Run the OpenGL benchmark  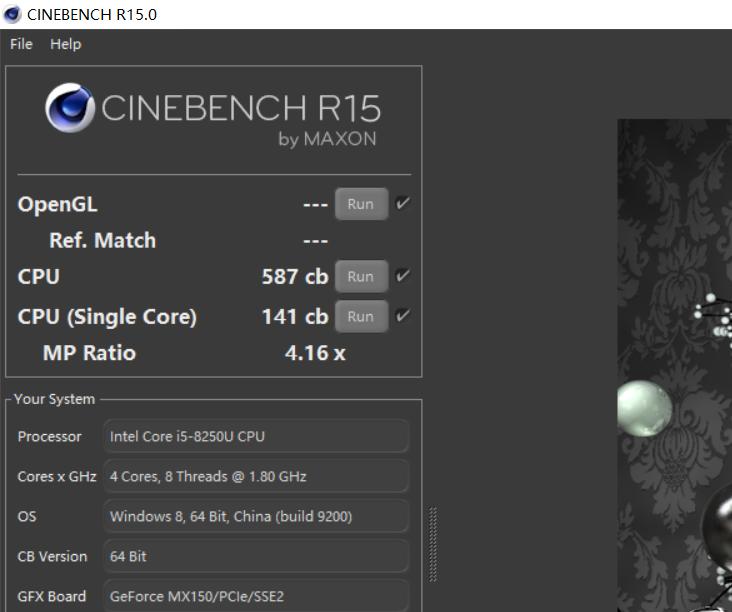coord(361,204)
